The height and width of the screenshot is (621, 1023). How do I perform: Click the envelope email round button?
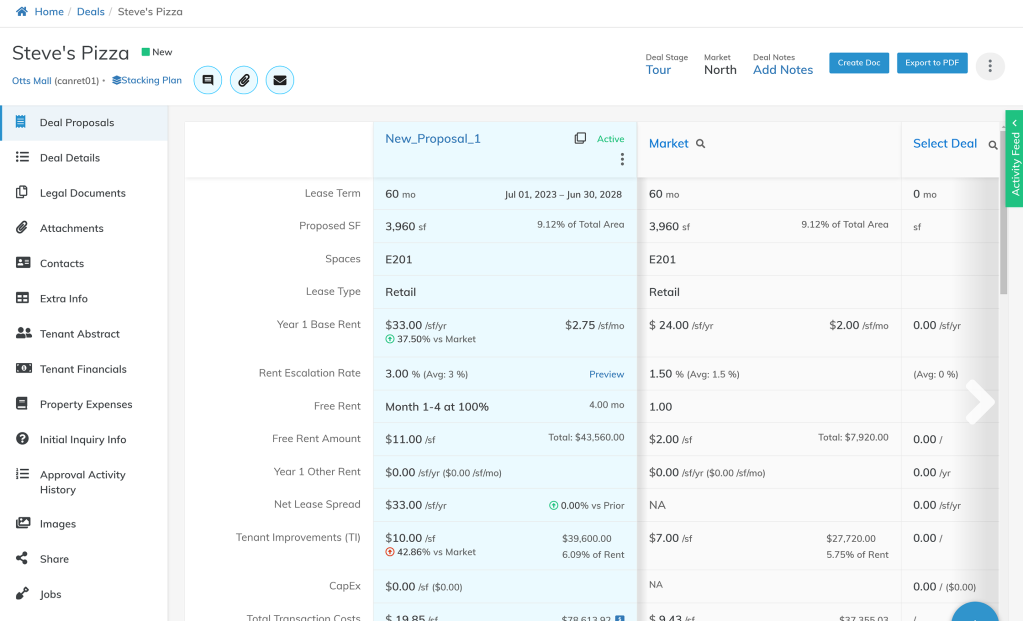pos(280,80)
